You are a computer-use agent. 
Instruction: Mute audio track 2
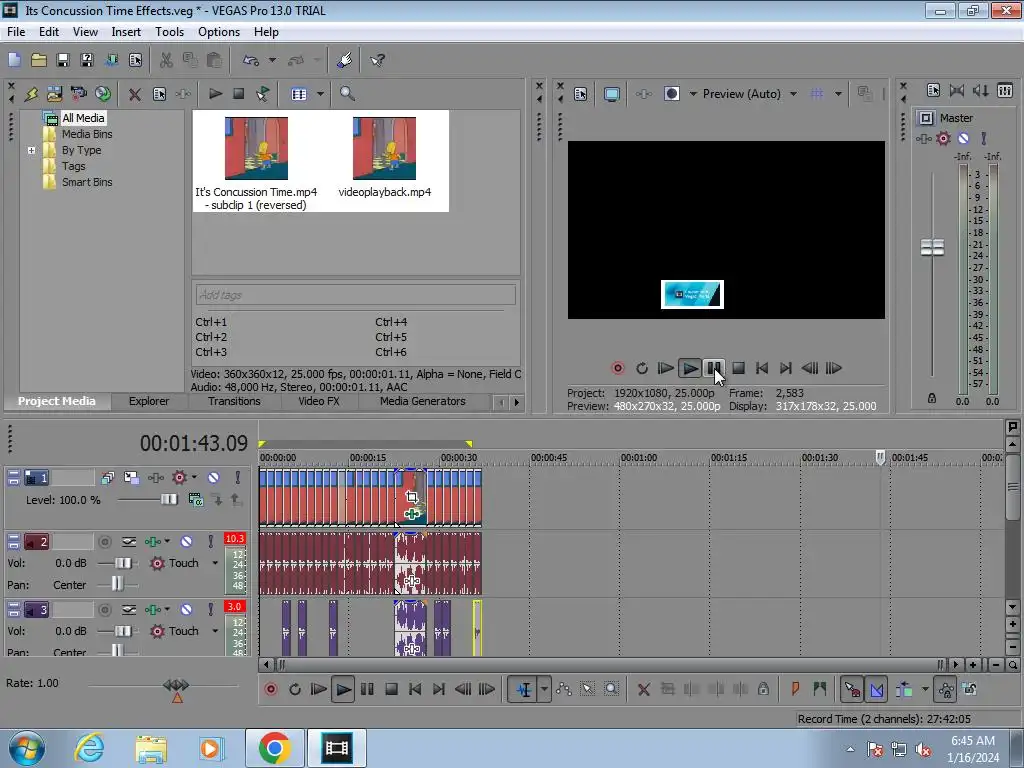[x=186, y=541]
